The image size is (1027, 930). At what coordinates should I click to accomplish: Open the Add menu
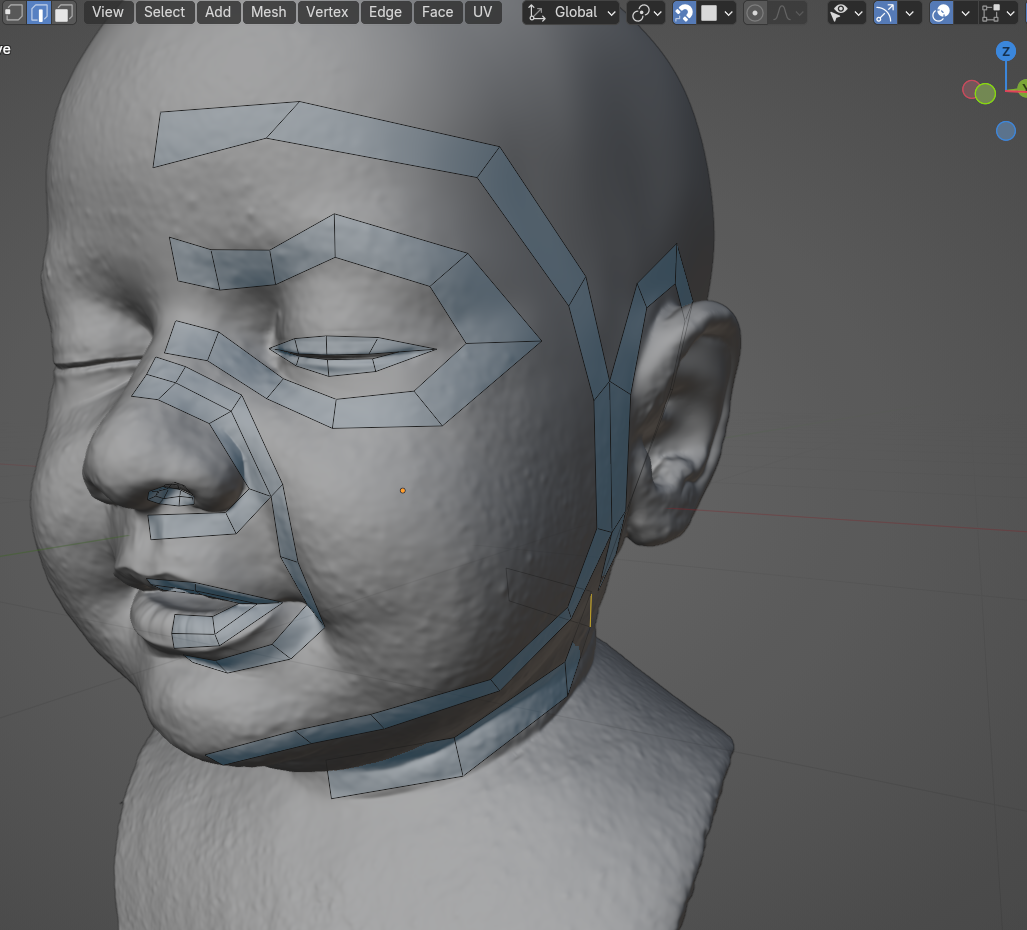pos(218,13)
